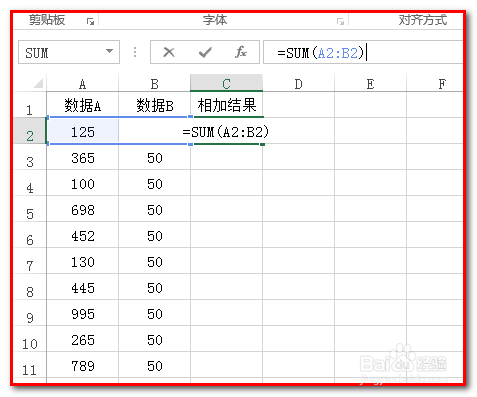Select column C header
The height and width of the screenshot is (397, 477).
tap(226, 84)
